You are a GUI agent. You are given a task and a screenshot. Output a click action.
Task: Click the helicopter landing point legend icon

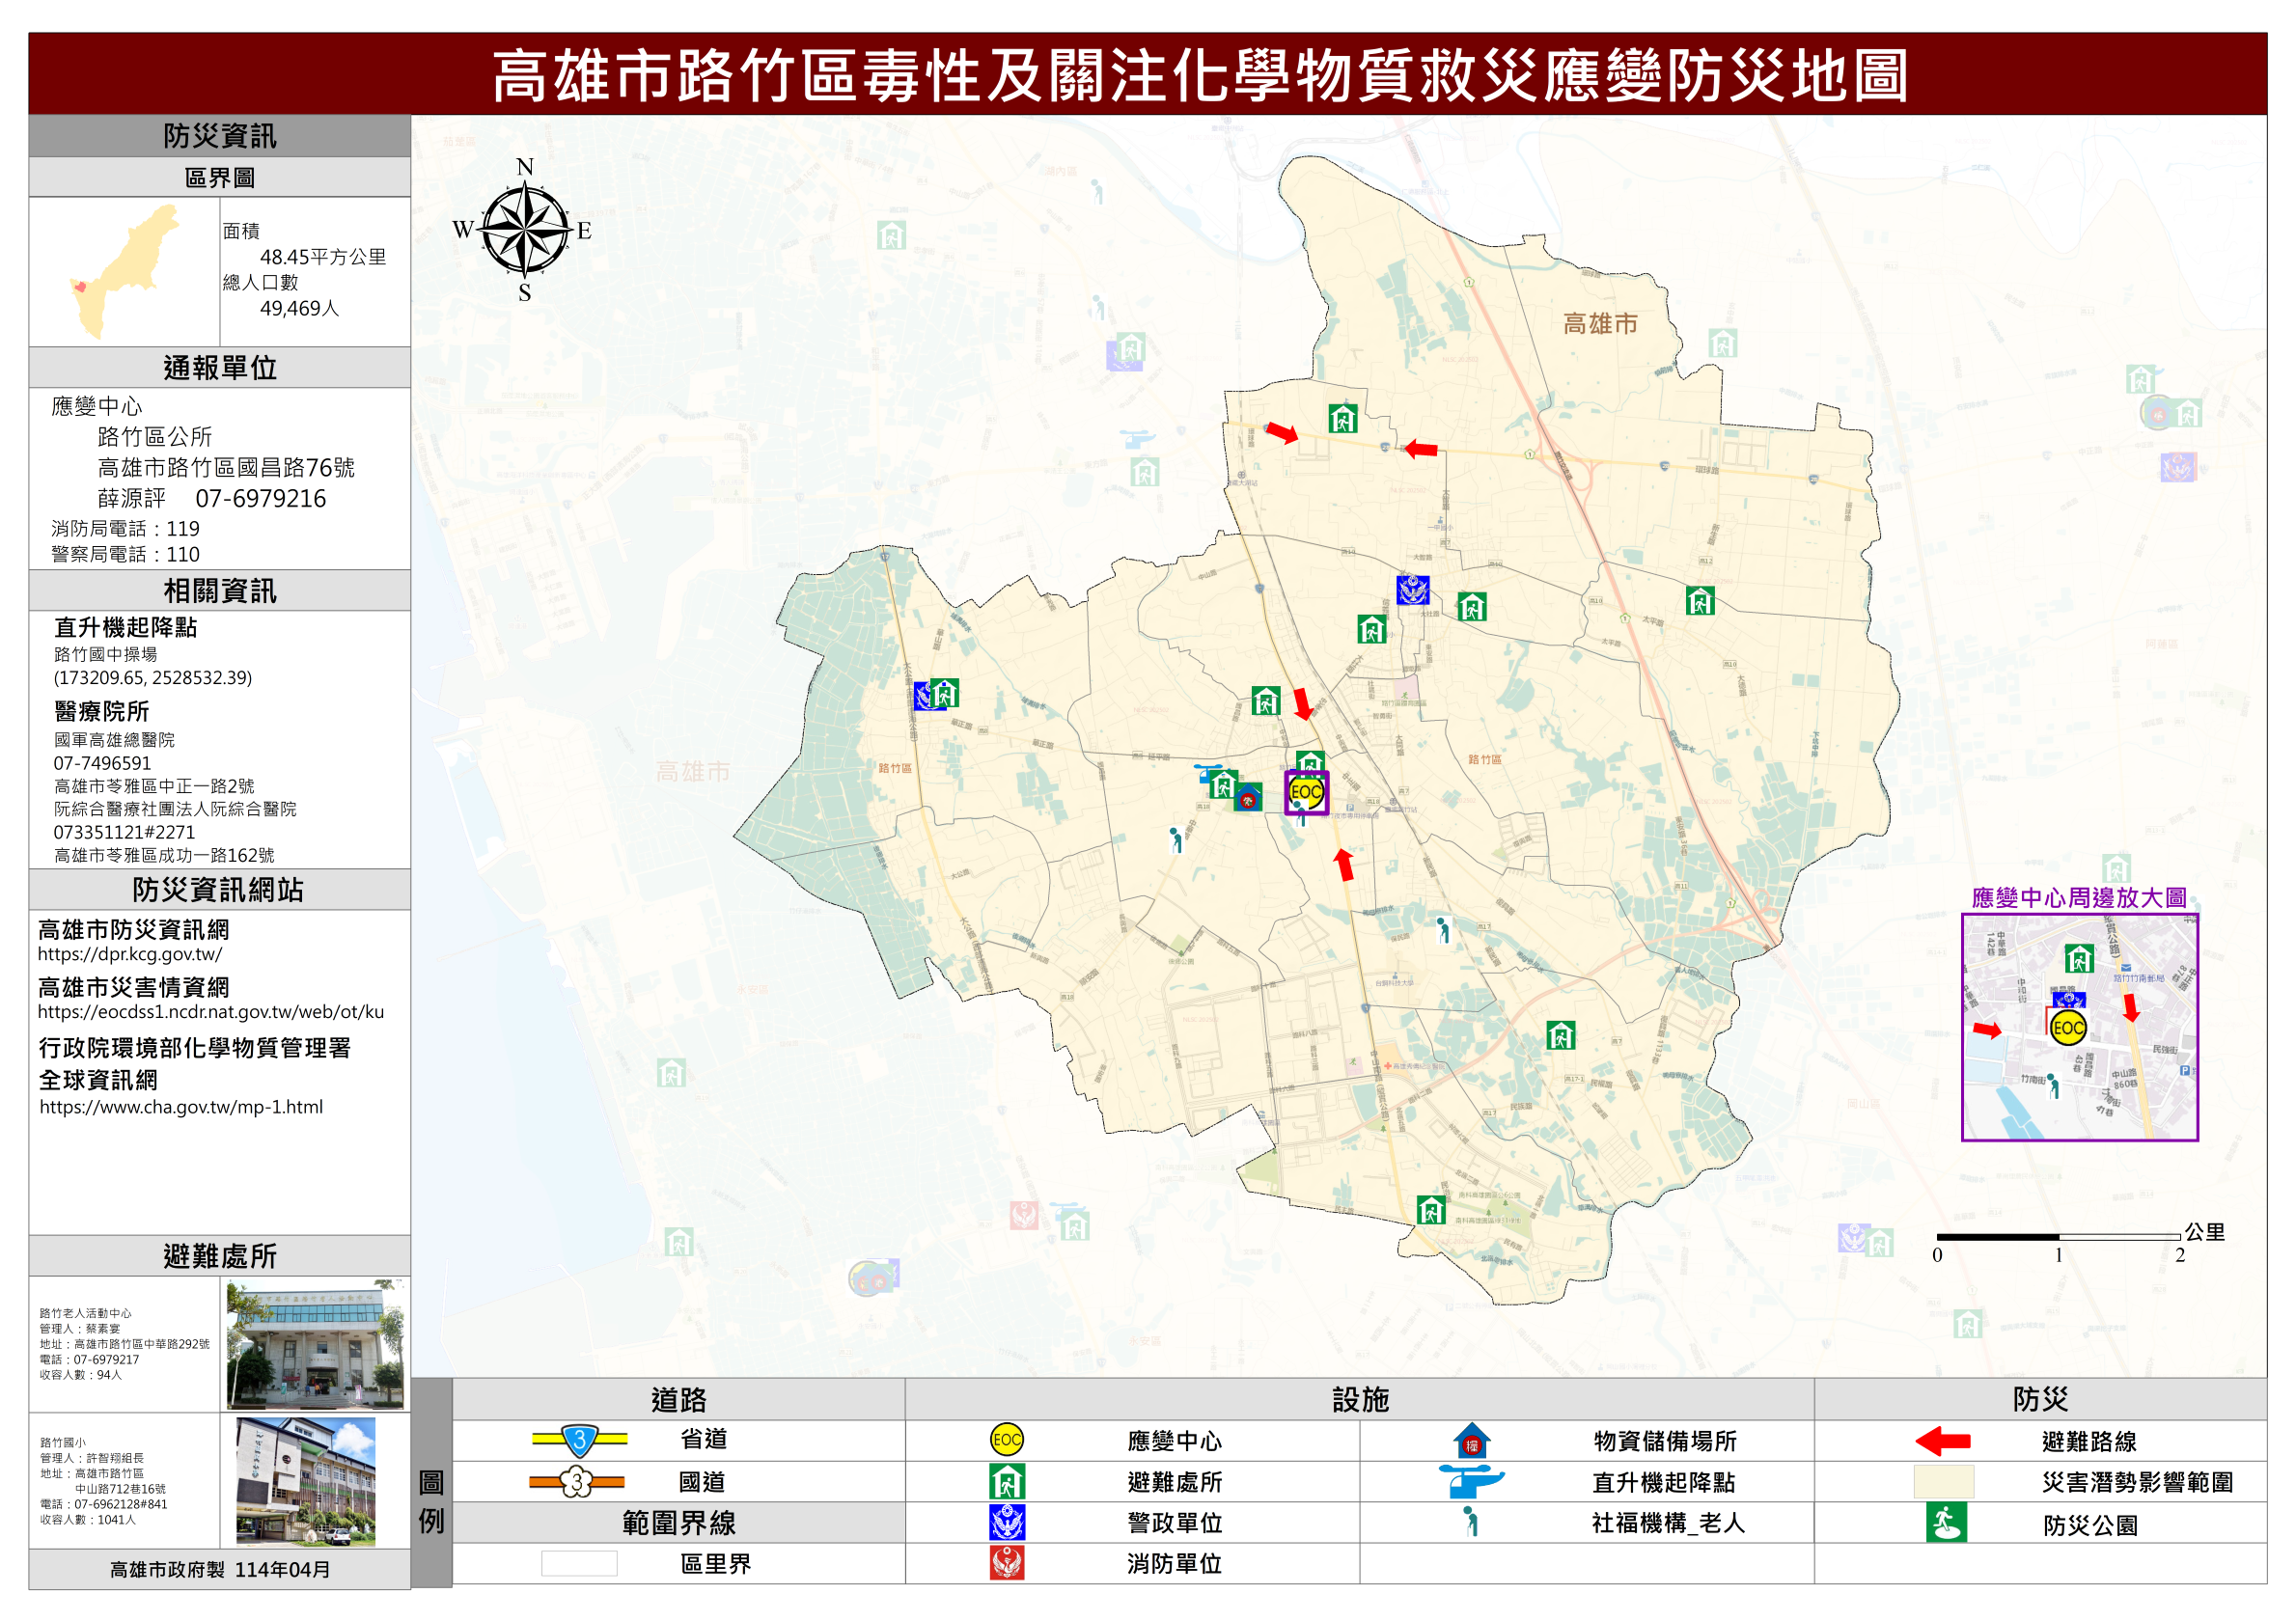[1470, 1481]
